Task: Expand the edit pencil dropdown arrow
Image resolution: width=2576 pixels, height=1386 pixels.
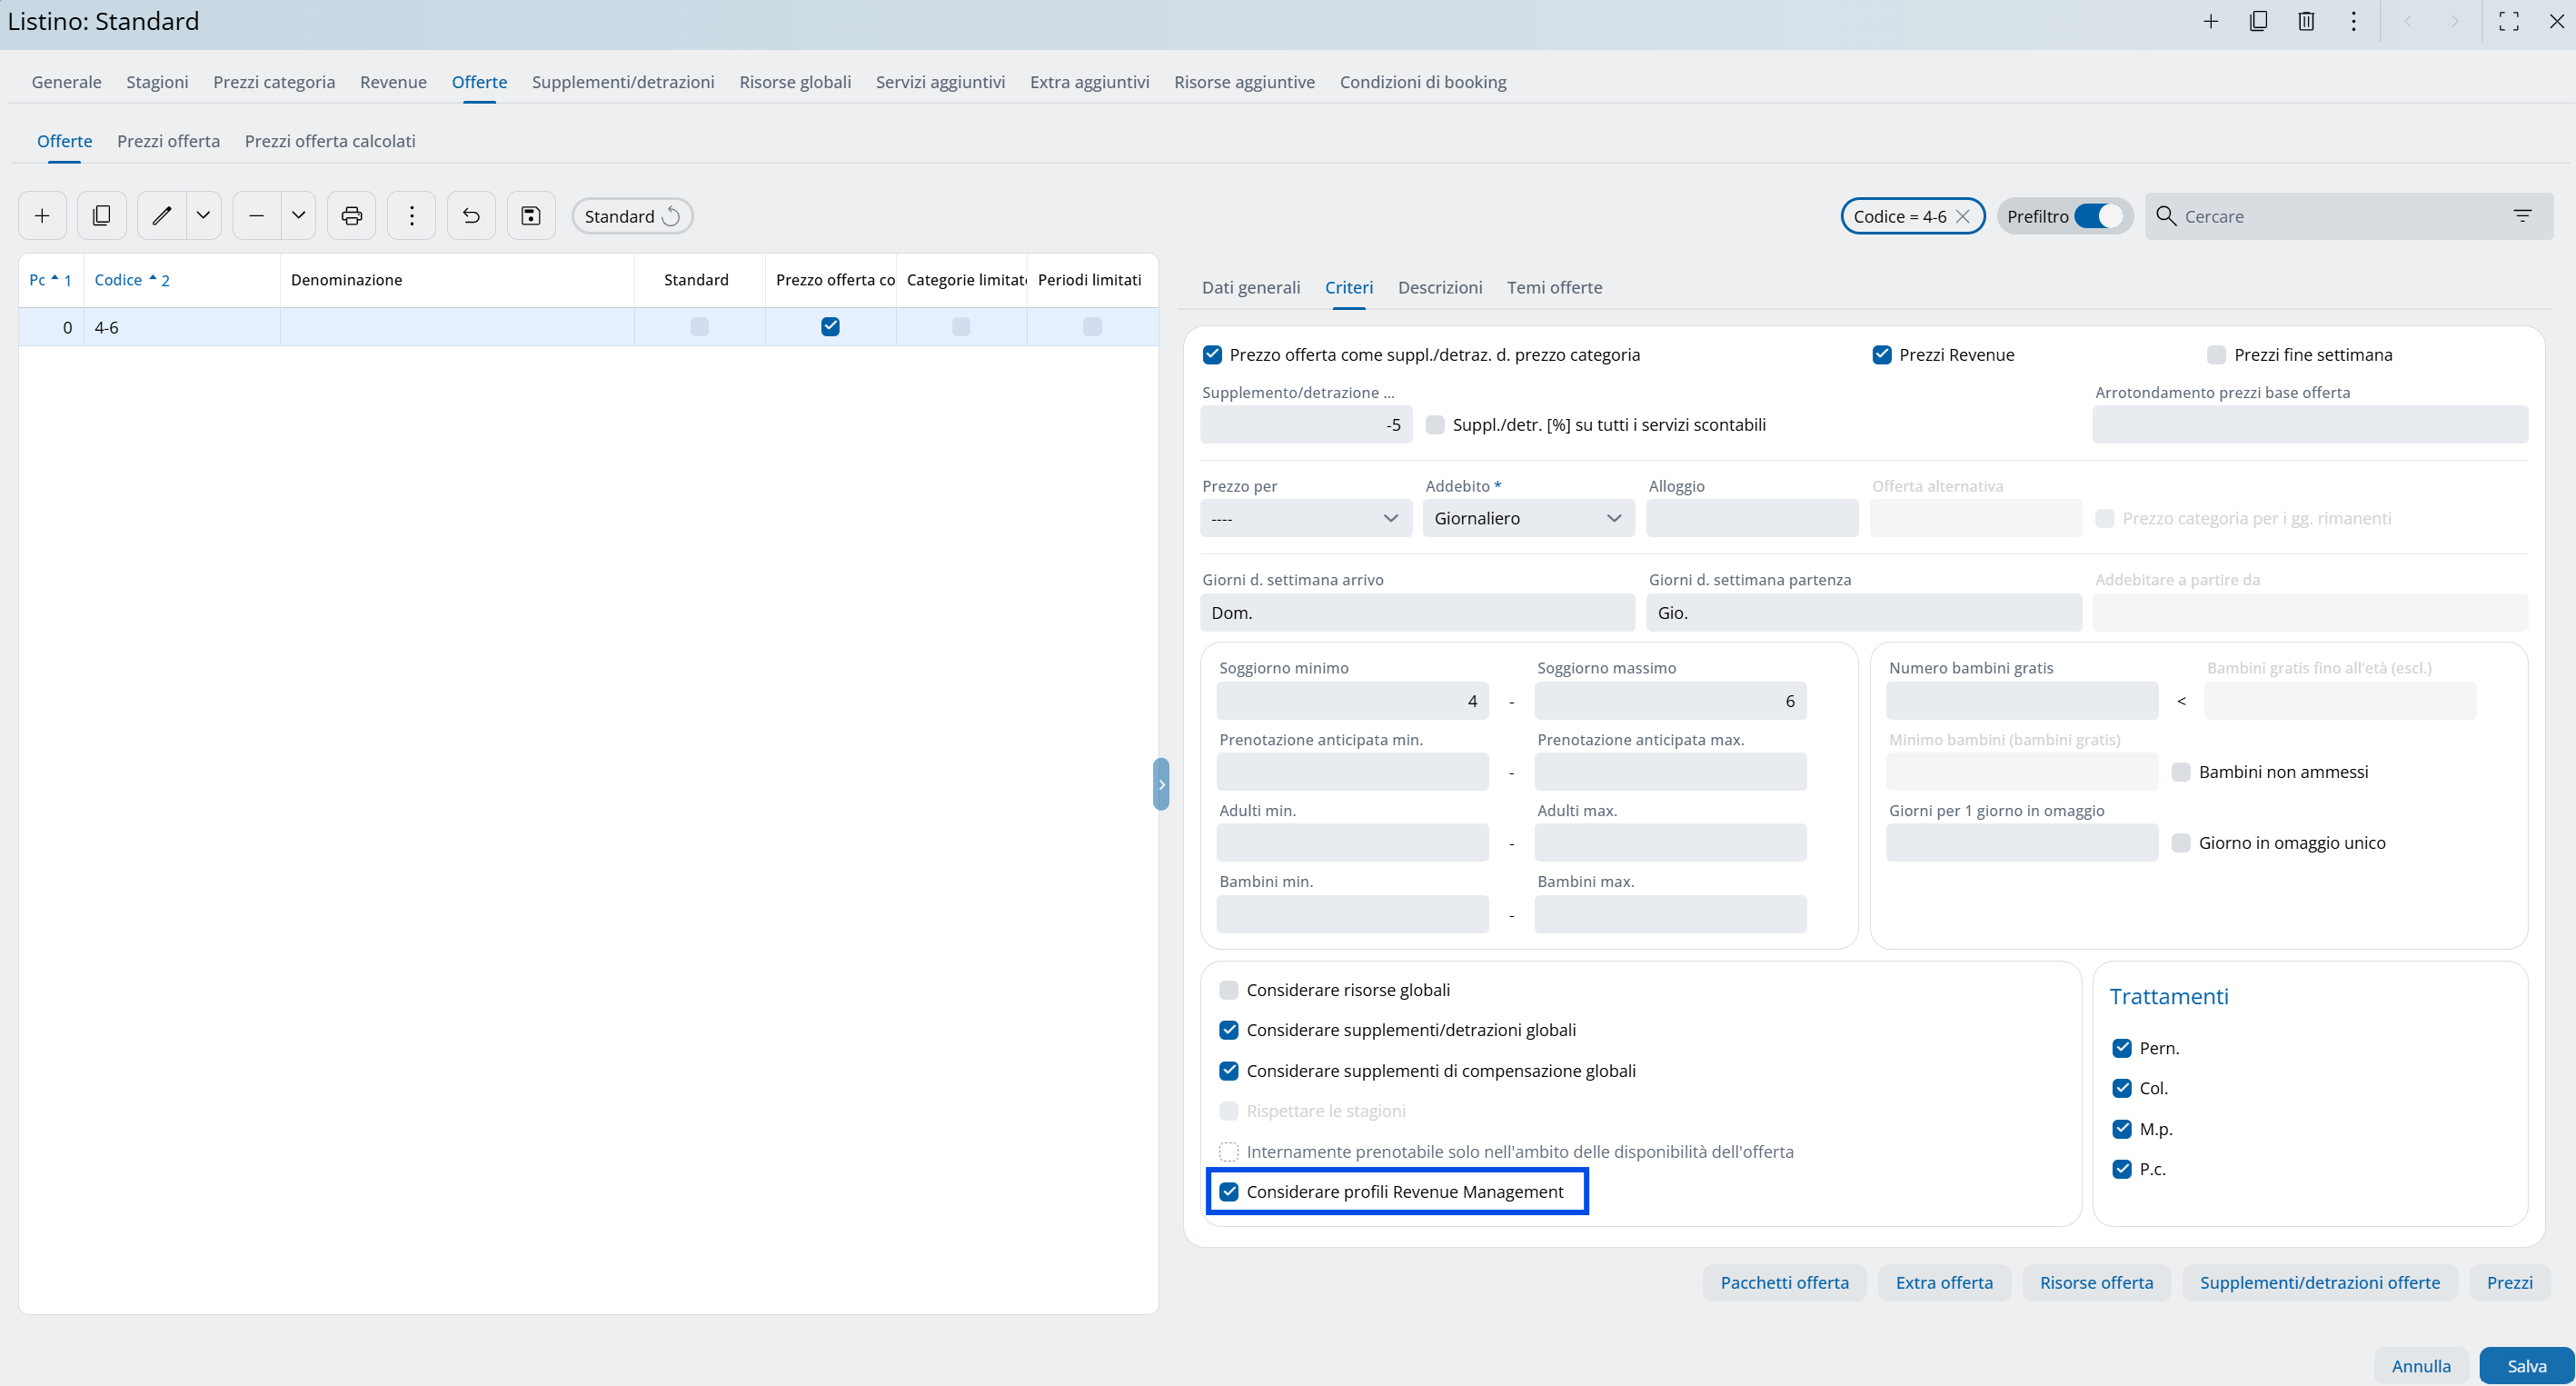Action: tap(203, 216)
